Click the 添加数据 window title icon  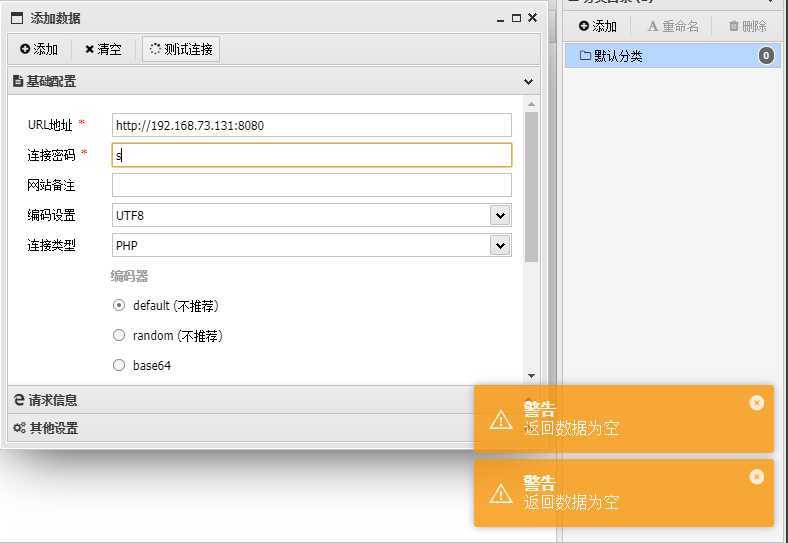(17, 19)
